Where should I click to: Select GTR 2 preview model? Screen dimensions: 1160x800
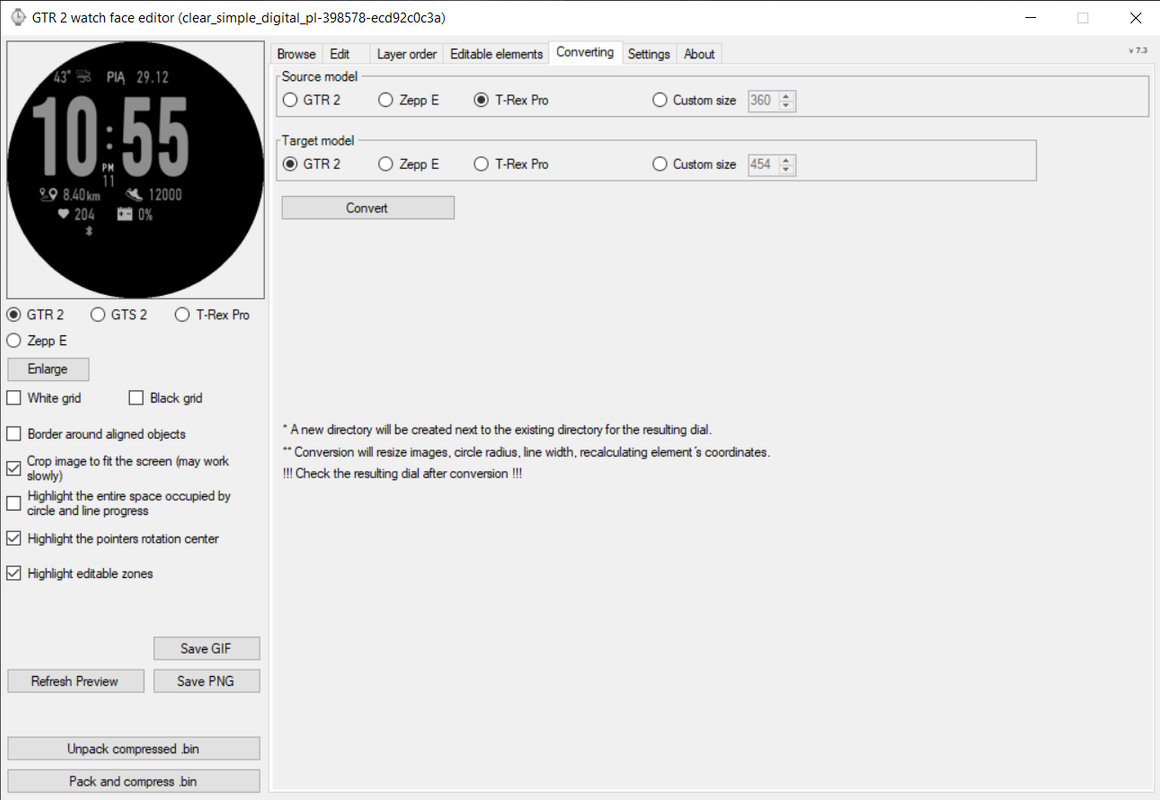tap(35, 315)
